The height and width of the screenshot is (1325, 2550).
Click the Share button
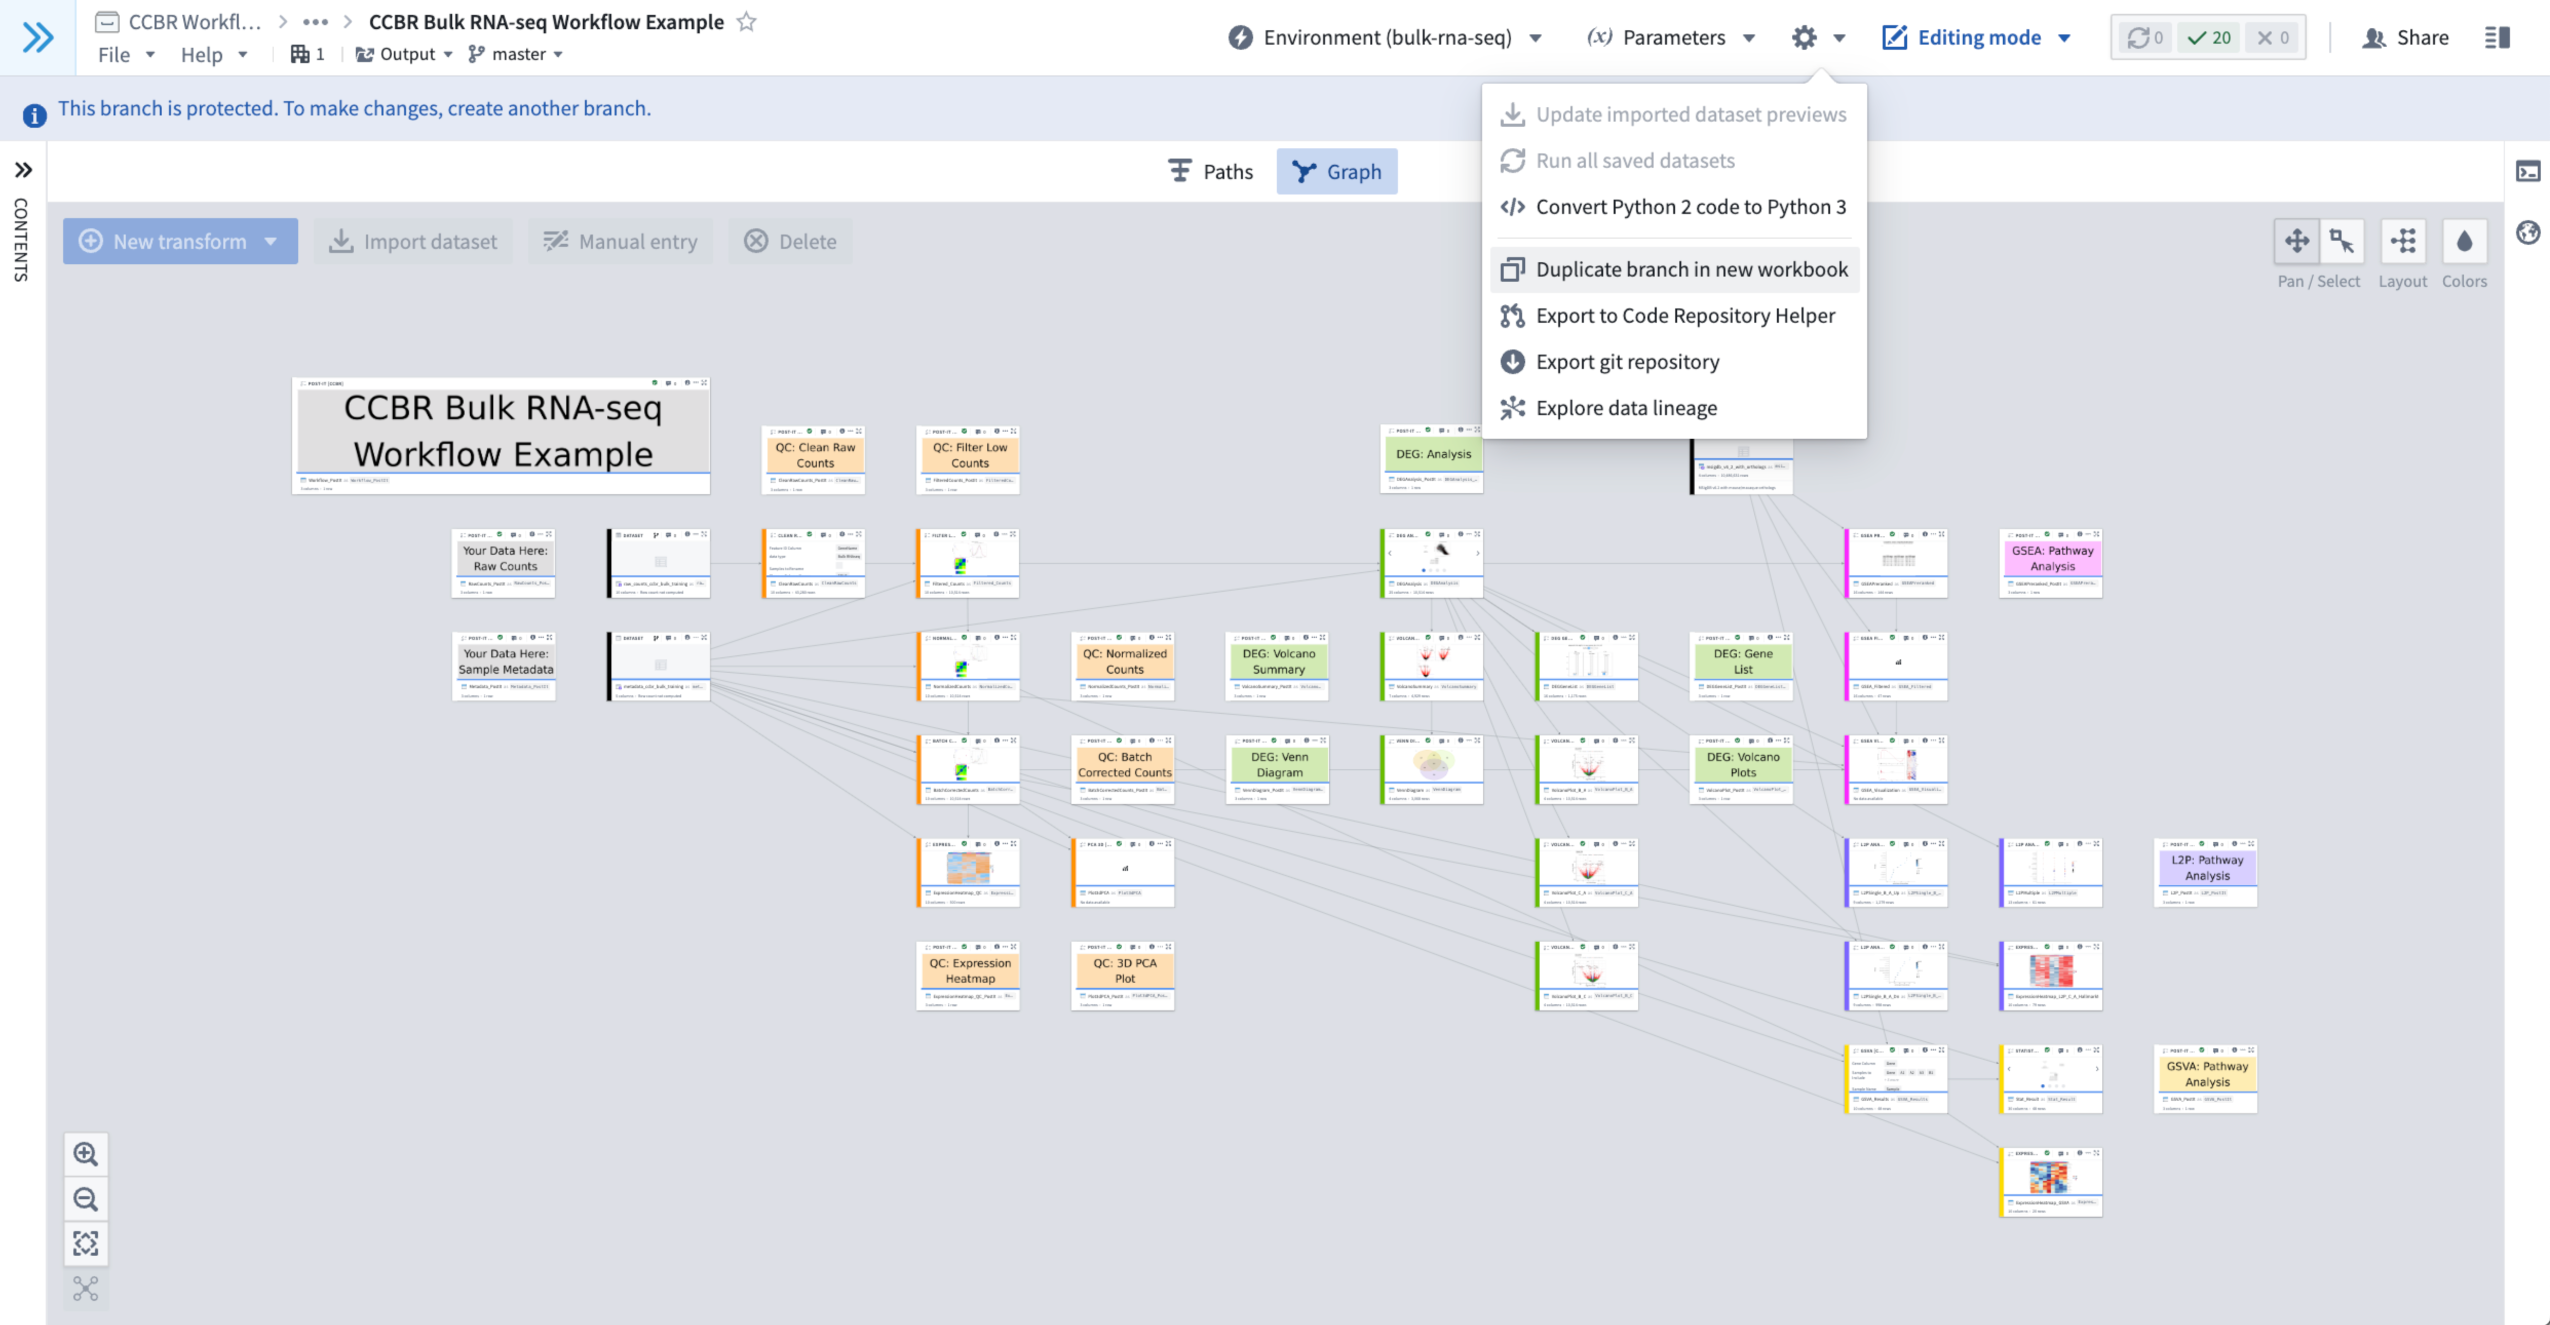[x=2405, y=38]
